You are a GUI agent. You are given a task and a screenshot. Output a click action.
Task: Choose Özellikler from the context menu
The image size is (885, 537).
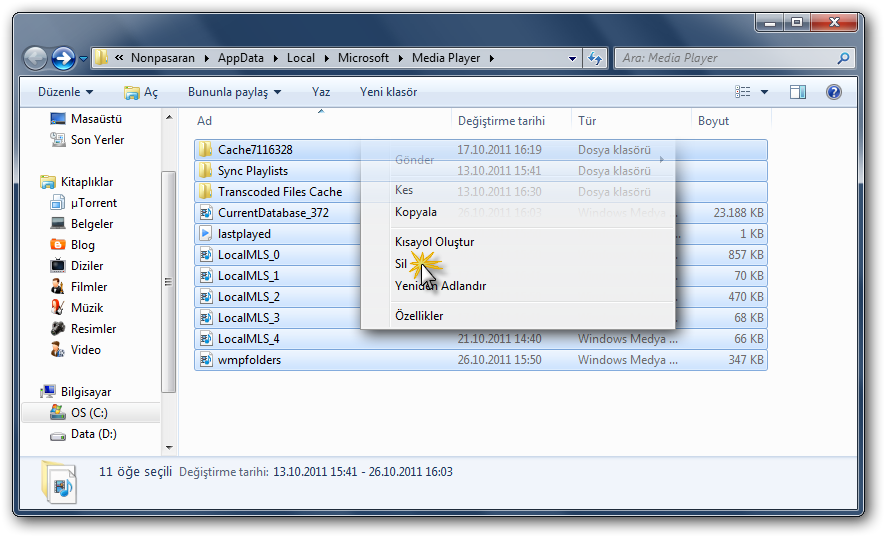[518, 316]
